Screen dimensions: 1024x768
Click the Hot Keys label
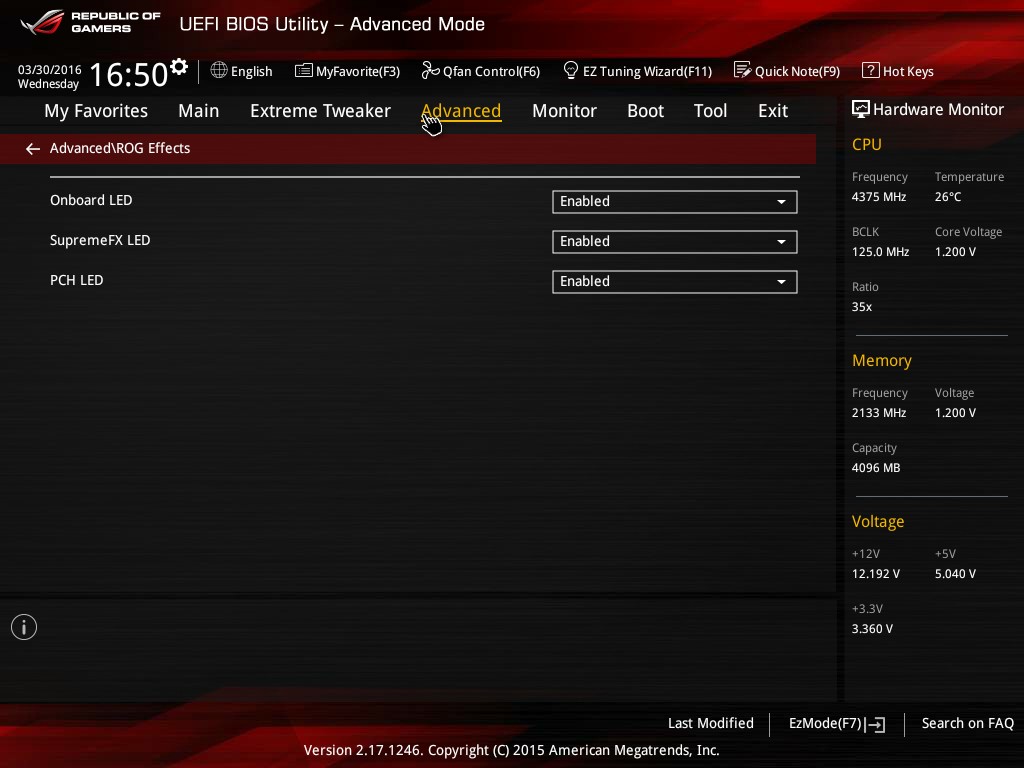[x=908, y=71]
